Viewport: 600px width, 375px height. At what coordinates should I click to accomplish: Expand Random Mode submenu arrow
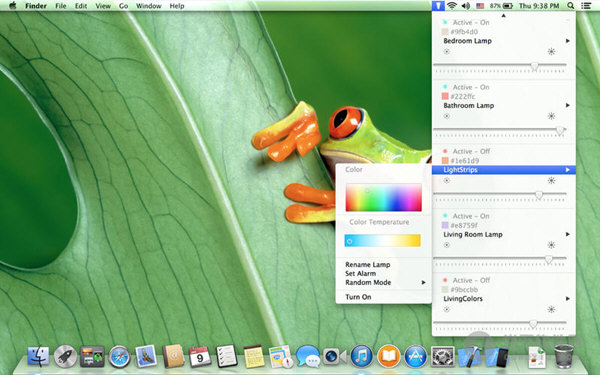[x=424, y=282]
